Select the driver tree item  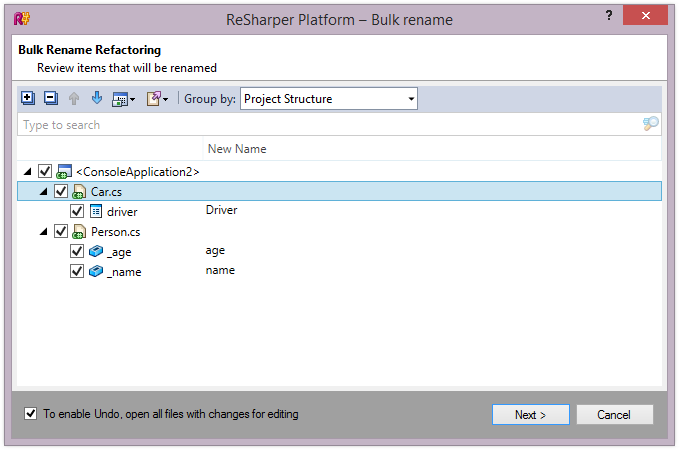[122, 212]
